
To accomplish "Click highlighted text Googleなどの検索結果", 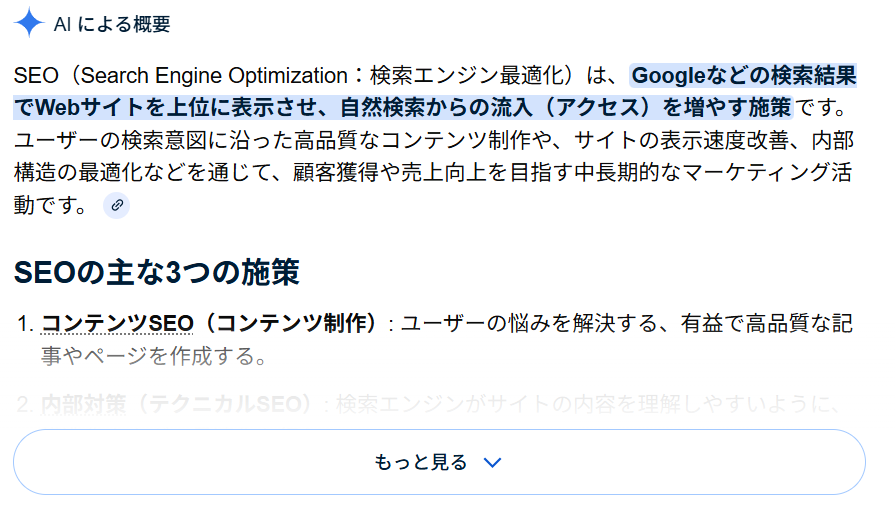I will click(744, 75).
